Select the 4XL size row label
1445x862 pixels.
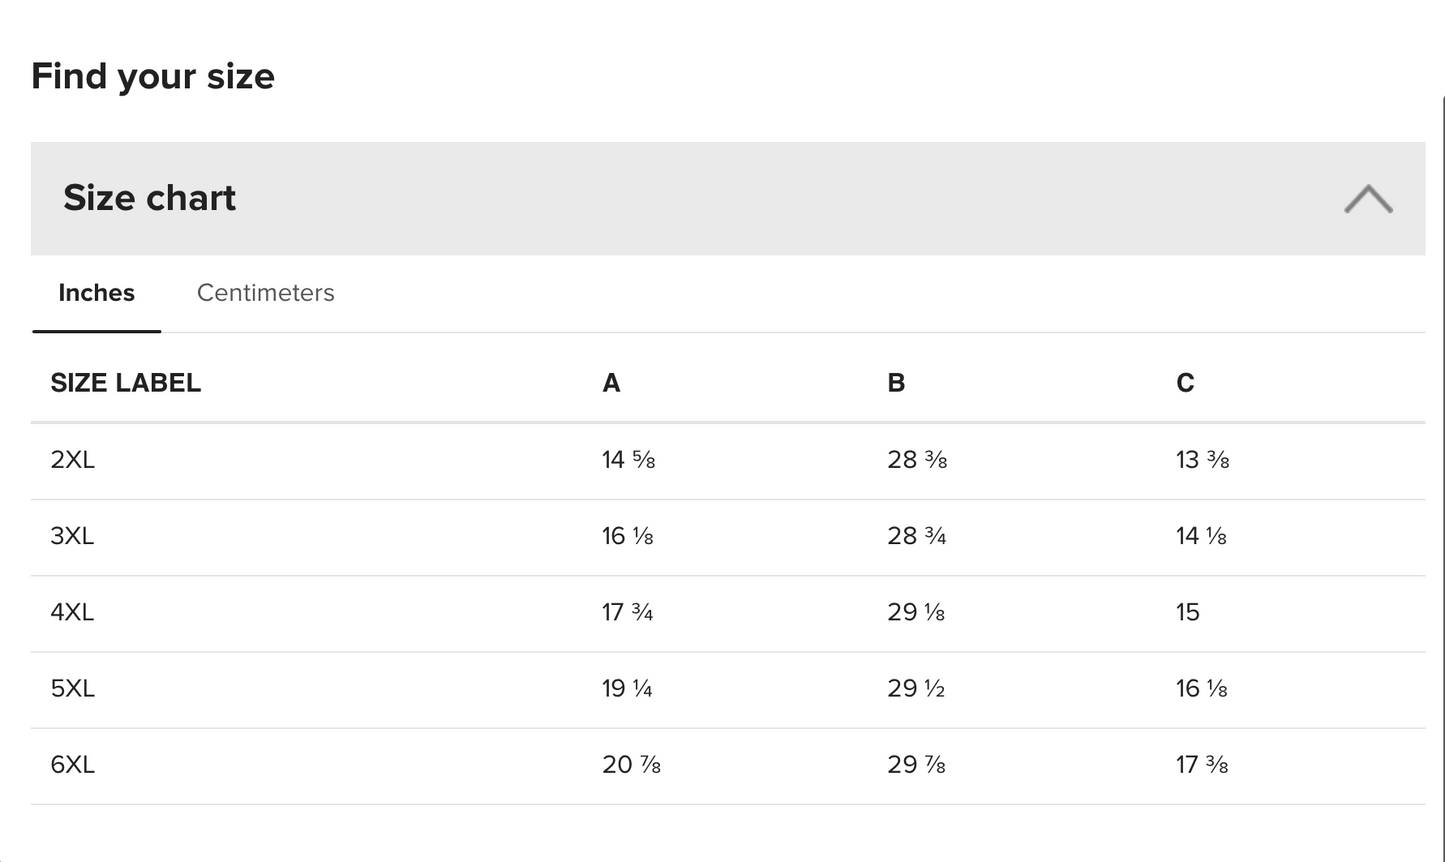tap(73, 612)
